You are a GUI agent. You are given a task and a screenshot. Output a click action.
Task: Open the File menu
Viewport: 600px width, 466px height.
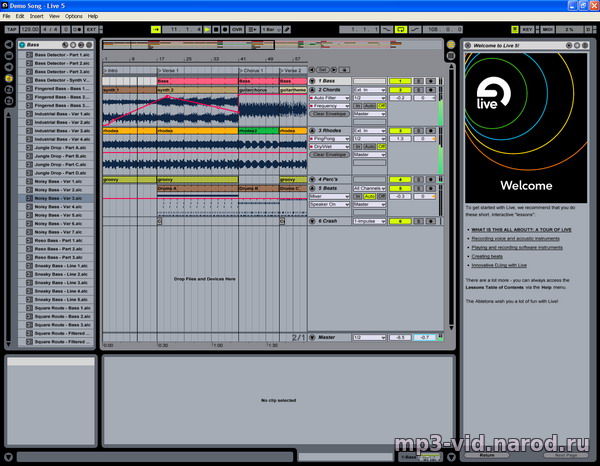7,16
